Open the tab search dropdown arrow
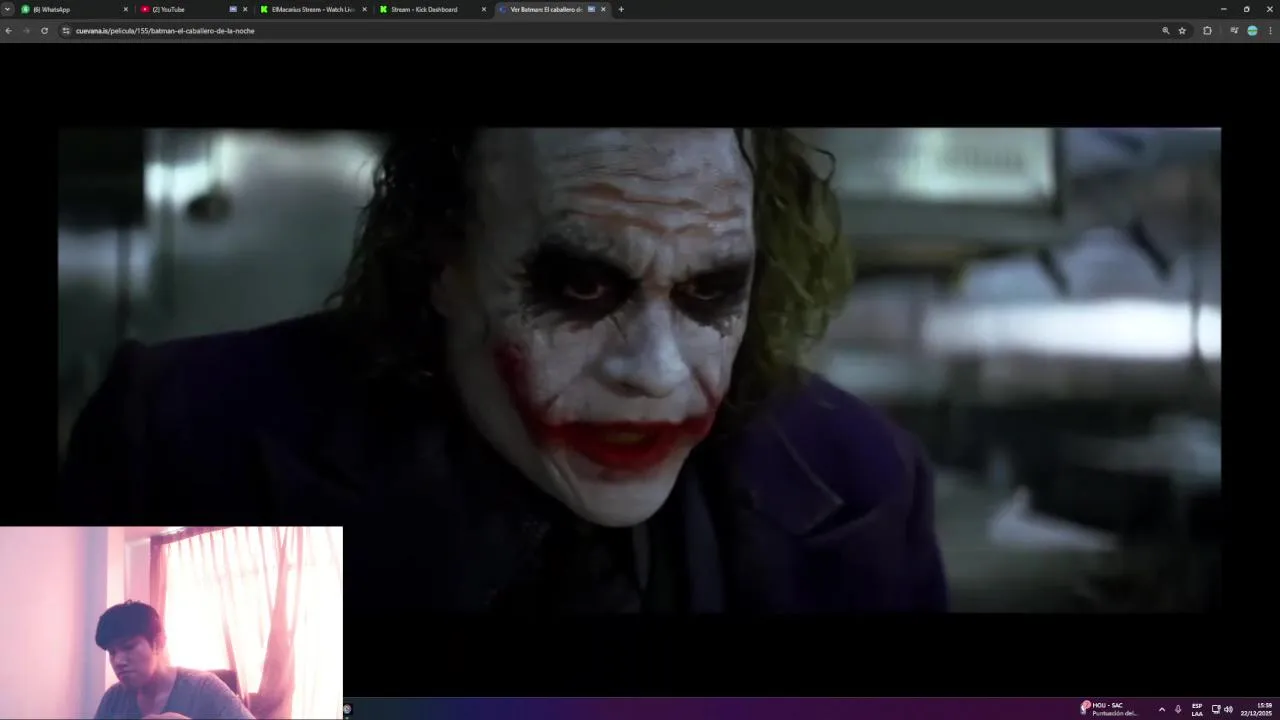 (7, 9)
